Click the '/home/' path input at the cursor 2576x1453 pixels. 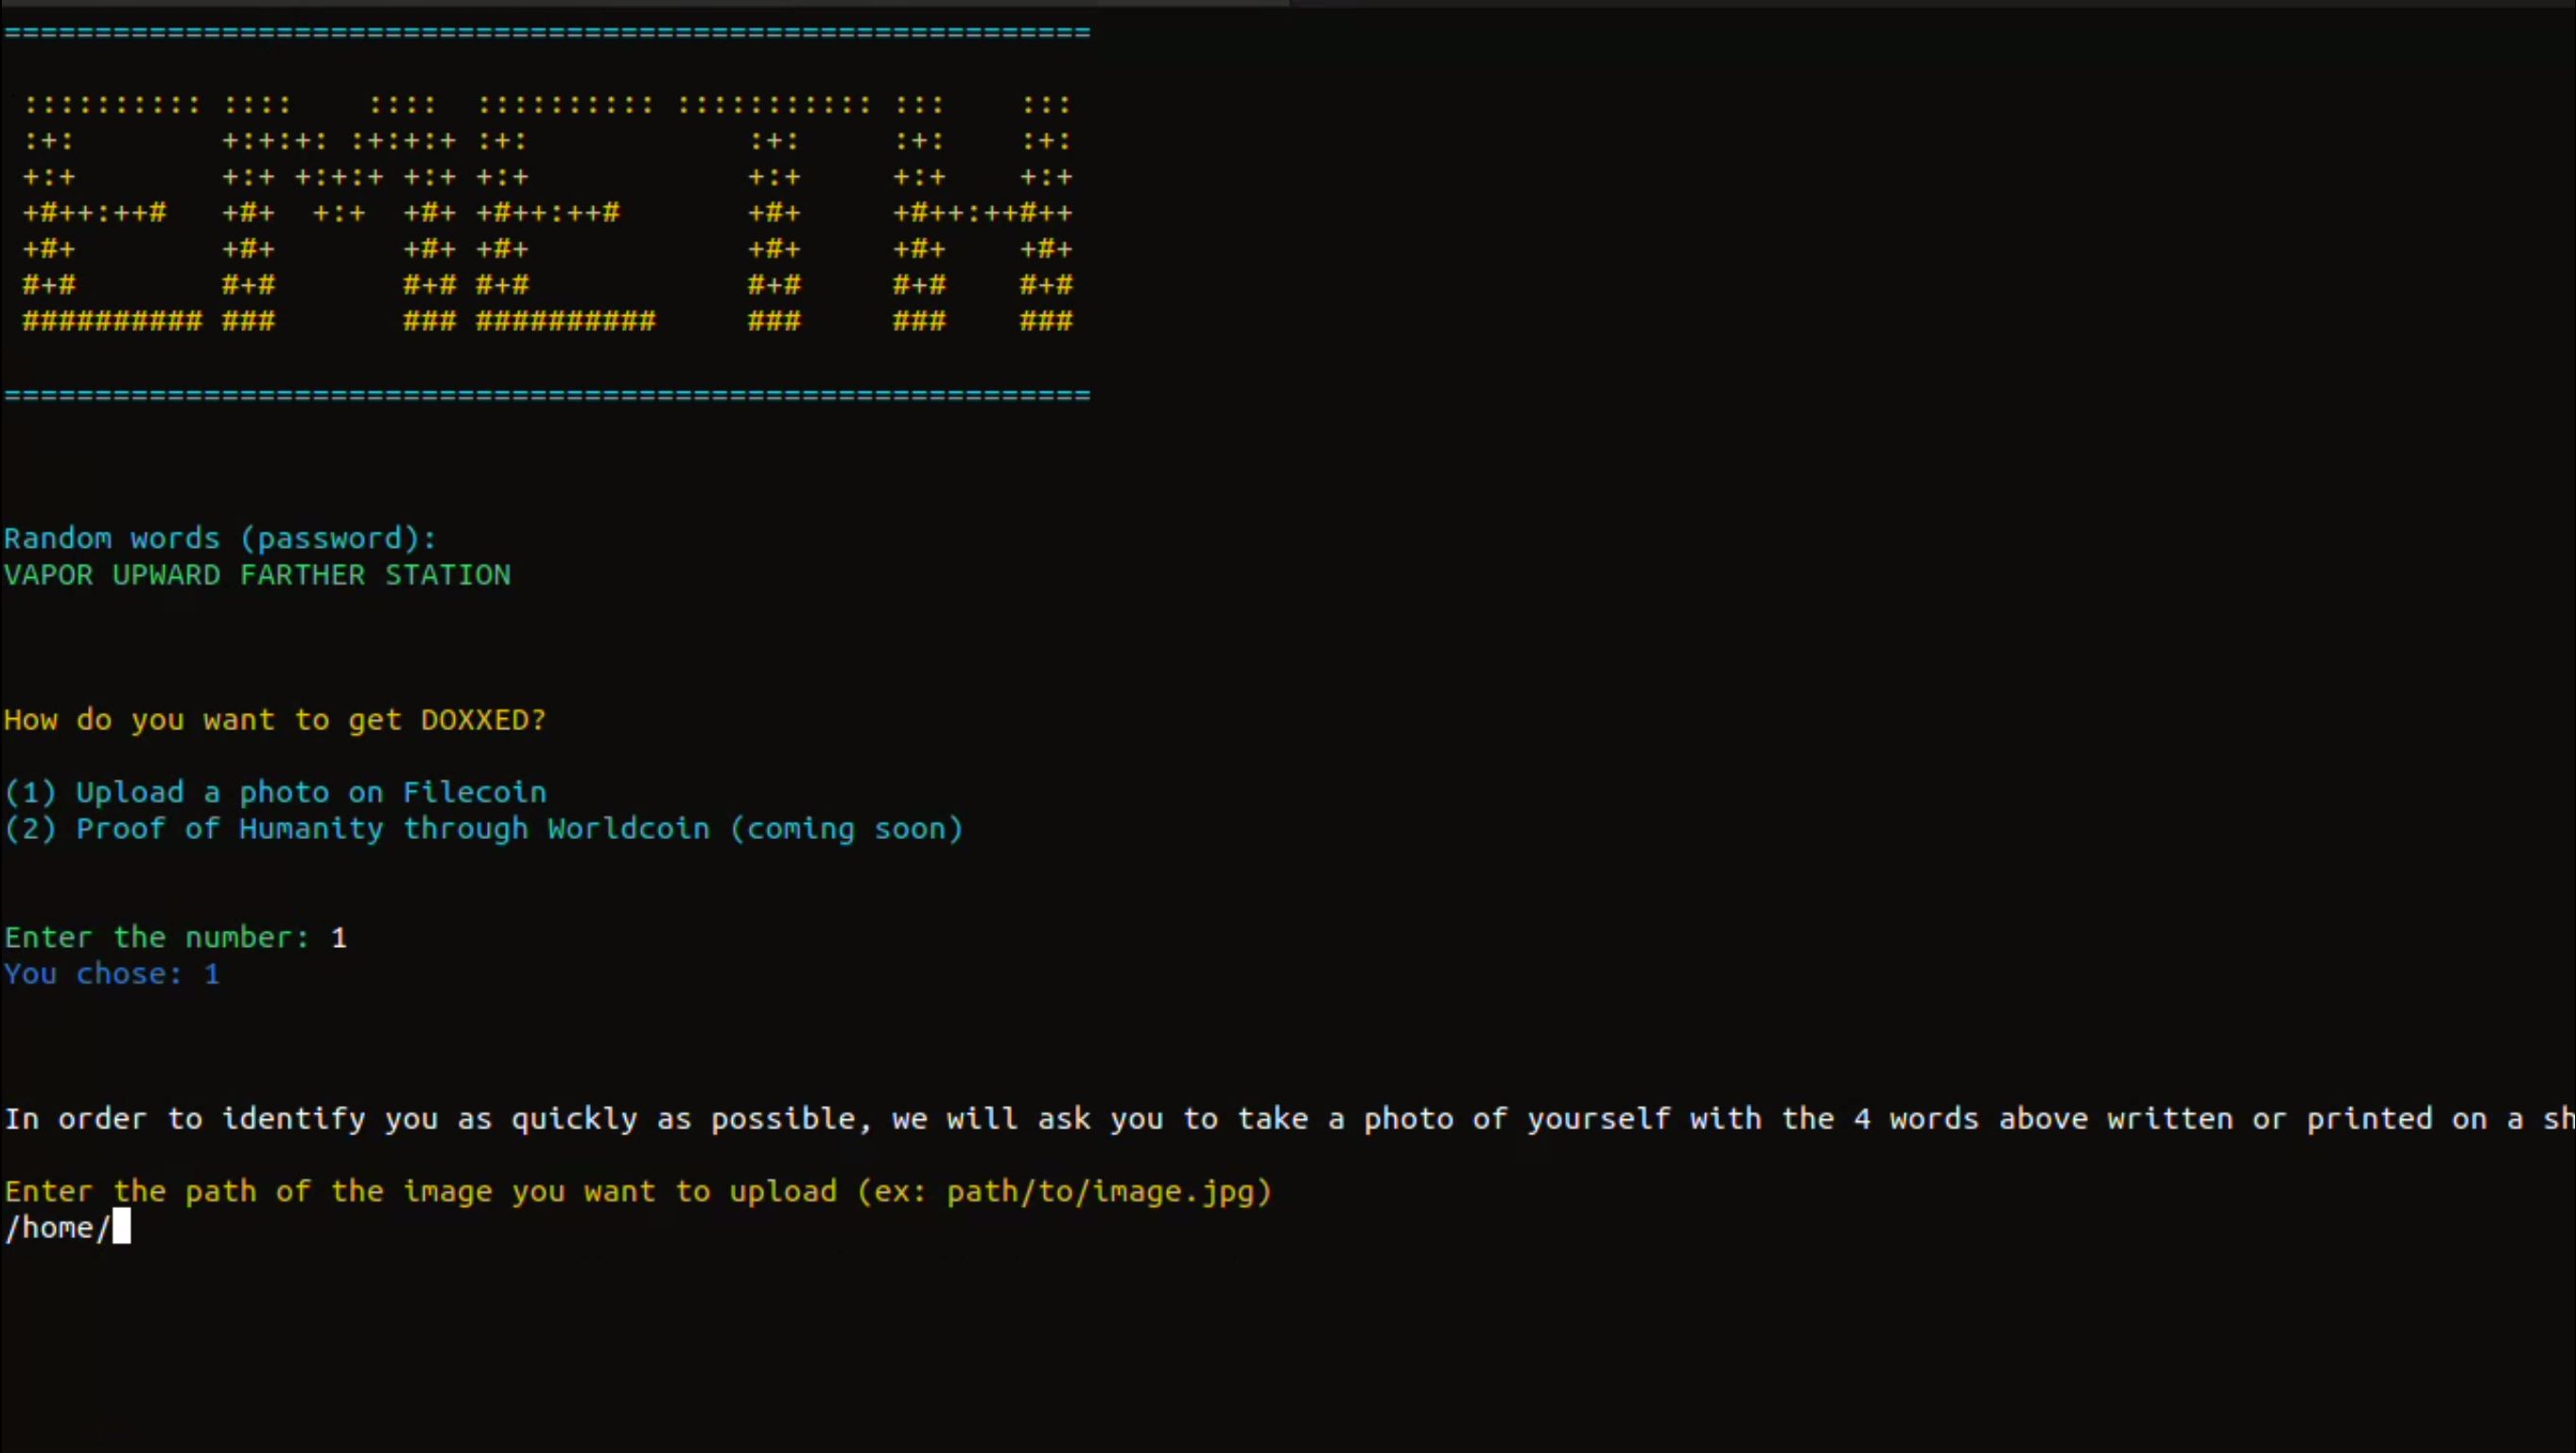(67, 1228)
